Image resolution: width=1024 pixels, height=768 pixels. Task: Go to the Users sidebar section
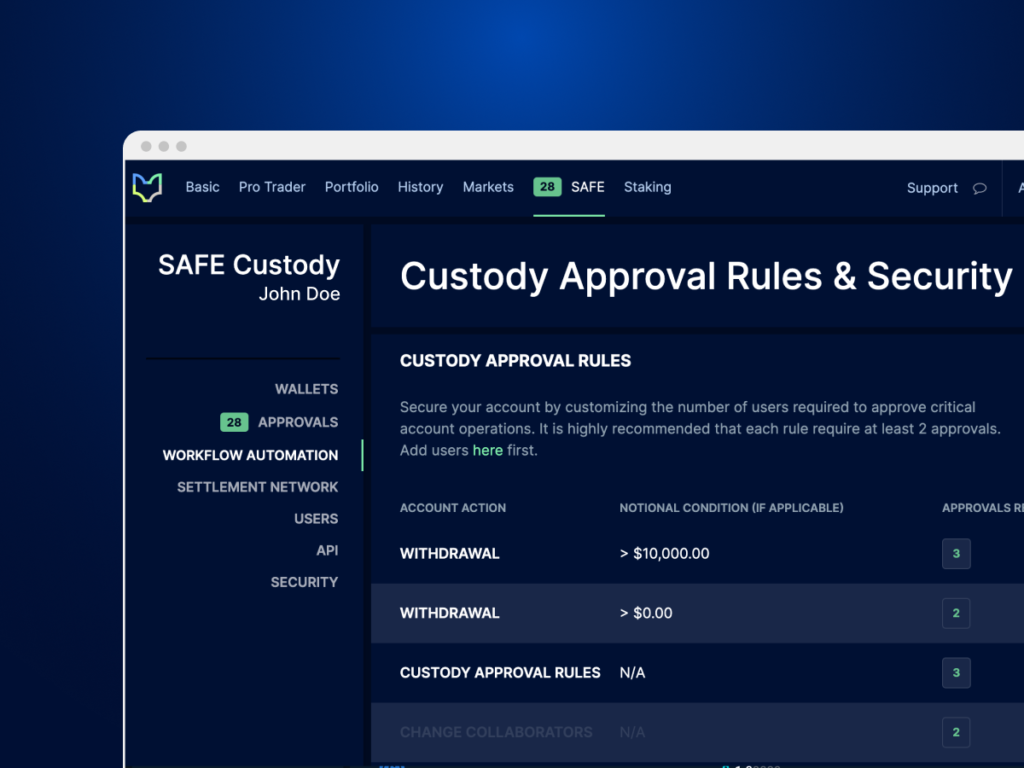[316, 518]
